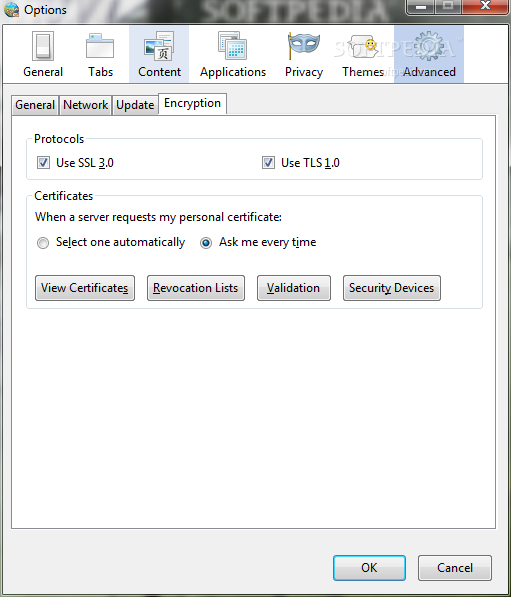
Task: Switch to the Network sub-tab
Action: [x=85, y=105]
